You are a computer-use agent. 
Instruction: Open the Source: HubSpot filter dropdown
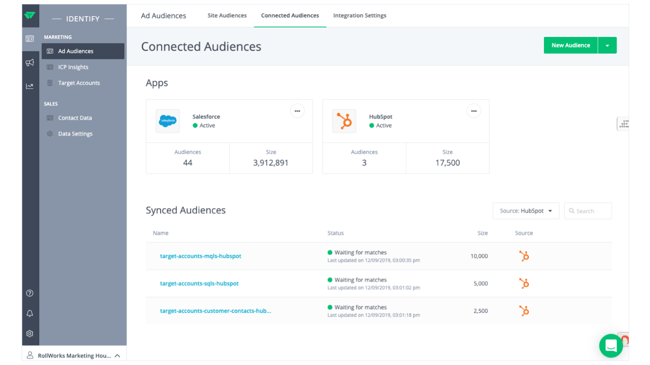[x=526, y=211]
